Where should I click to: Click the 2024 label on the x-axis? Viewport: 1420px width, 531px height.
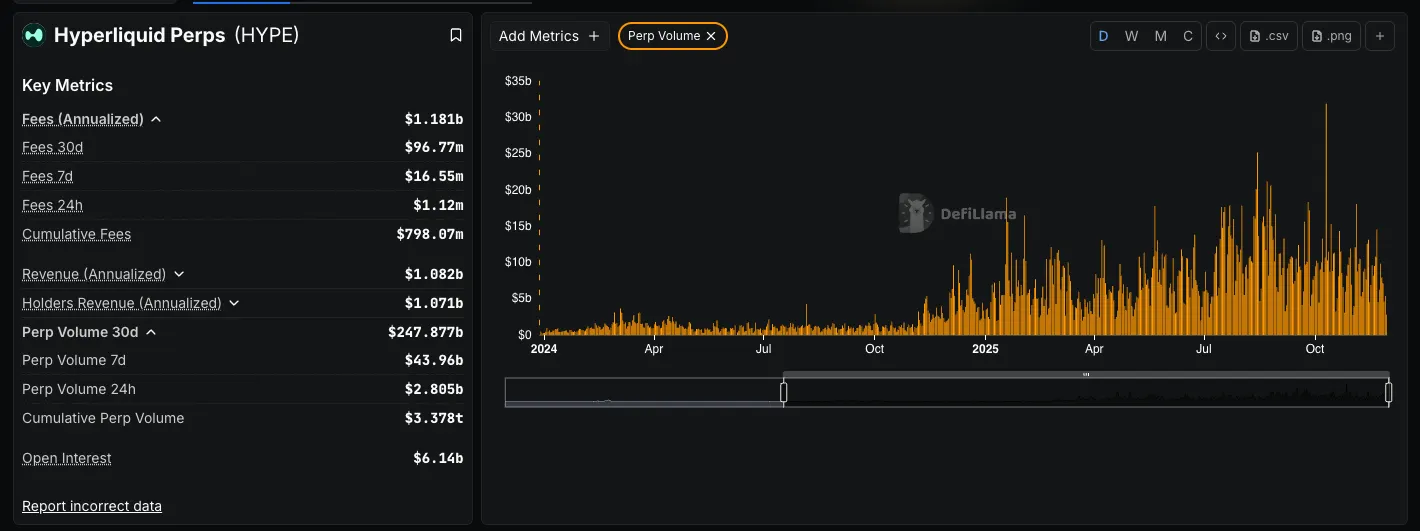544,349
